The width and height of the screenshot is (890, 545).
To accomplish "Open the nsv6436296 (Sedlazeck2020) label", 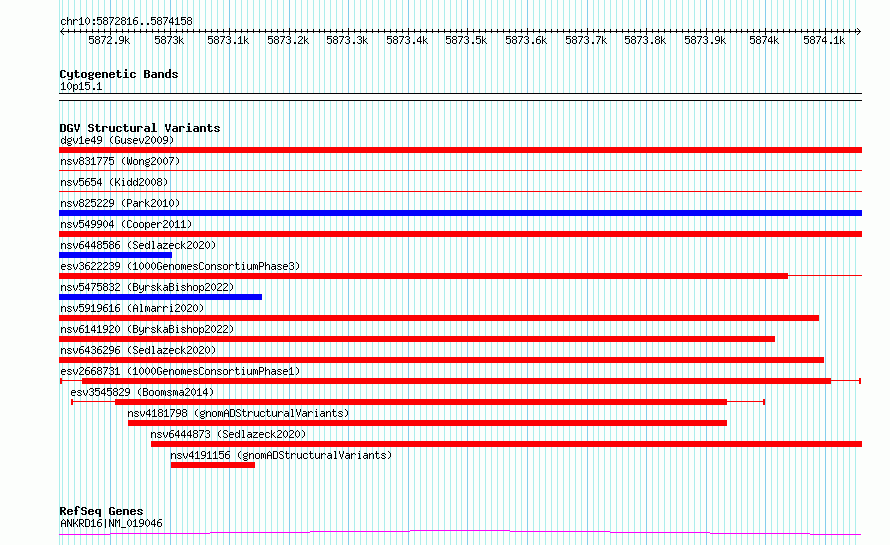I will click(138, 350).
